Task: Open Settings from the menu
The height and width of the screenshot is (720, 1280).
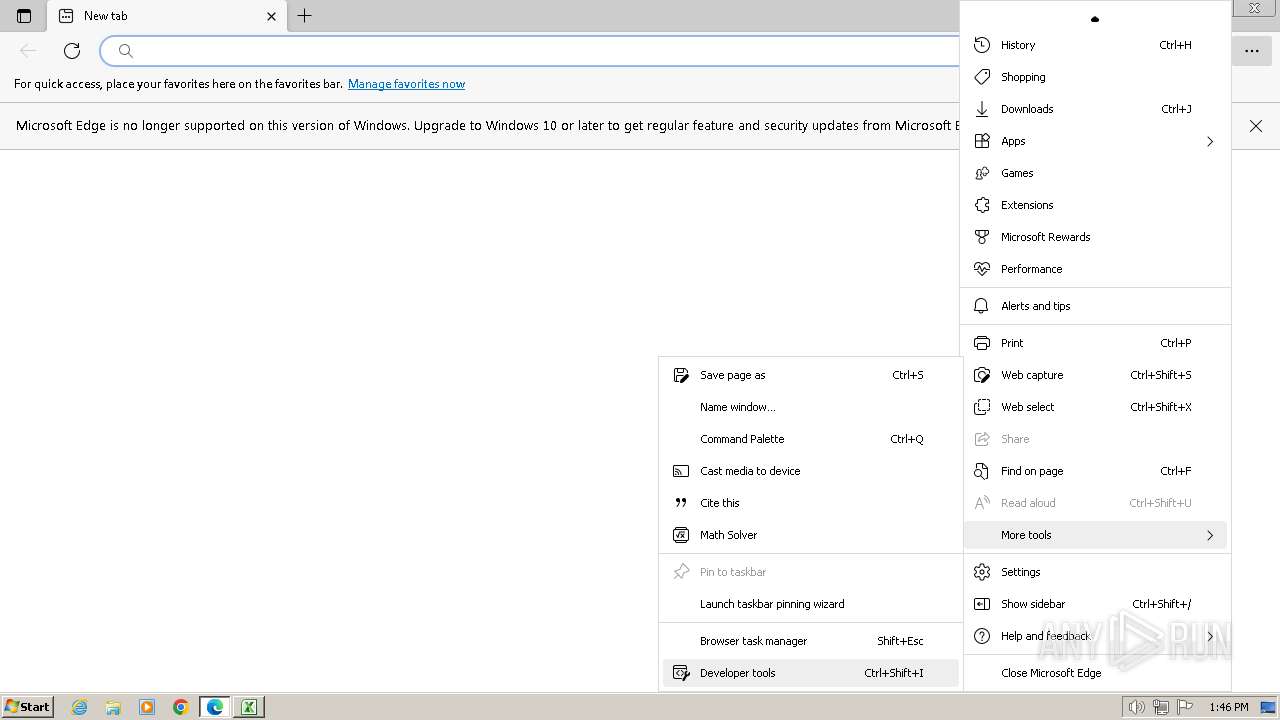Action: point(1095,572)
